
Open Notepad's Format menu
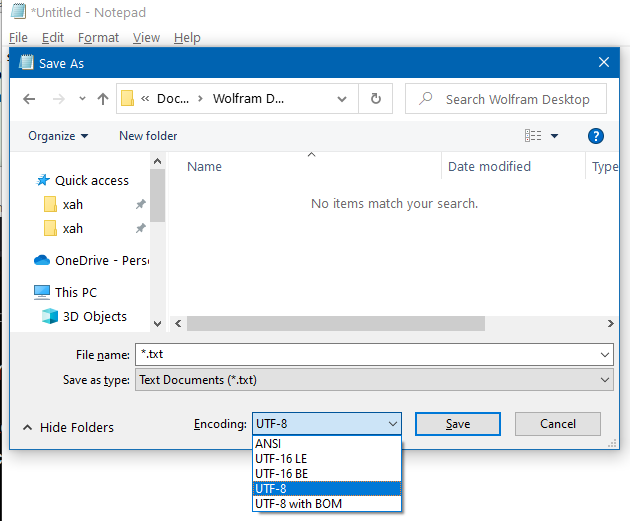tap(98, 38)
